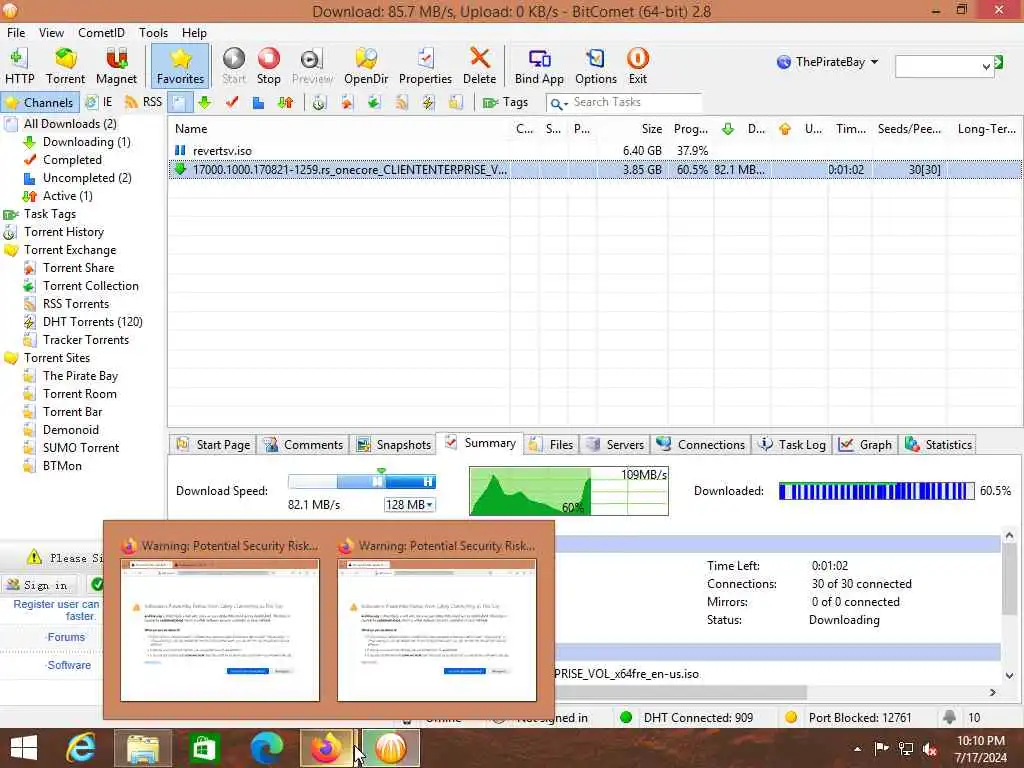1024x768 pixels.
Task: Open the File menu
Action: point(16,33)
